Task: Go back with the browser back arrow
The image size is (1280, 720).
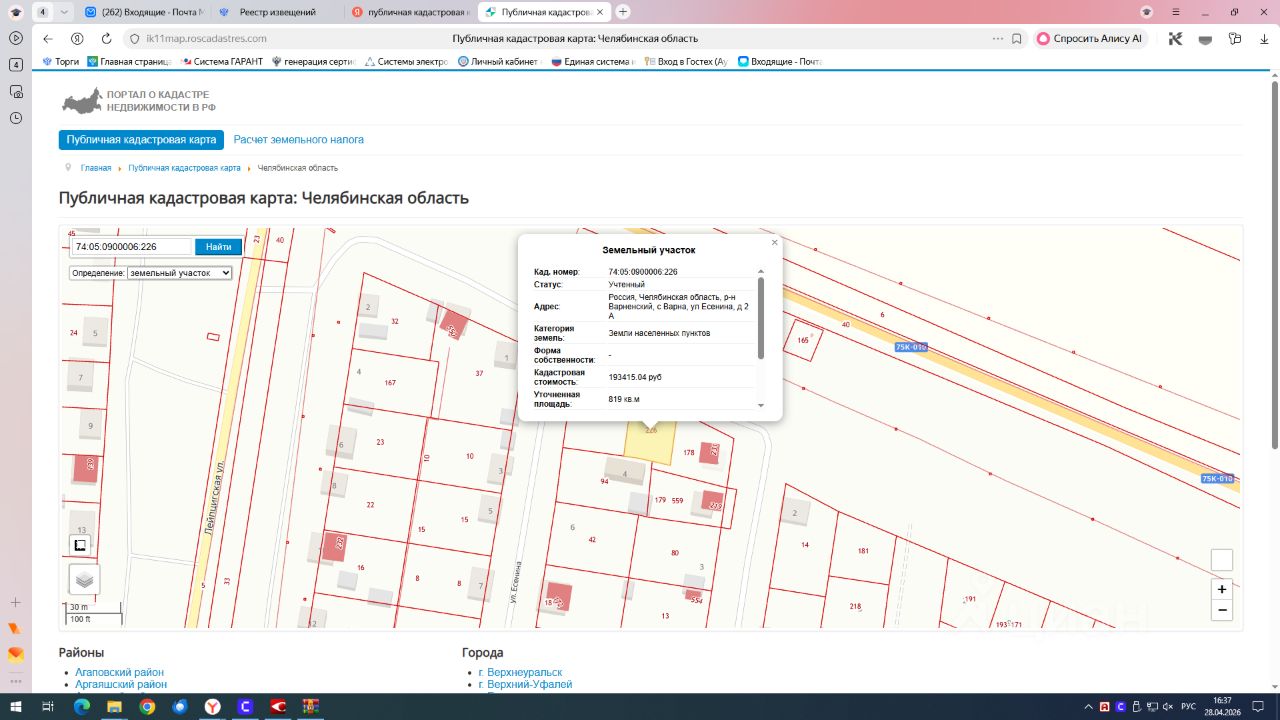Action: point(48,38)
